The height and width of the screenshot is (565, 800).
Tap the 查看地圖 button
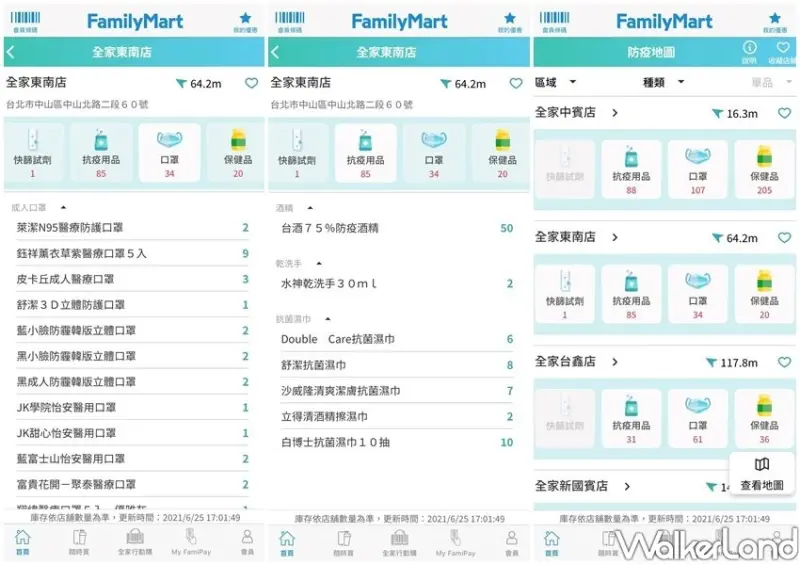point(762,474)
